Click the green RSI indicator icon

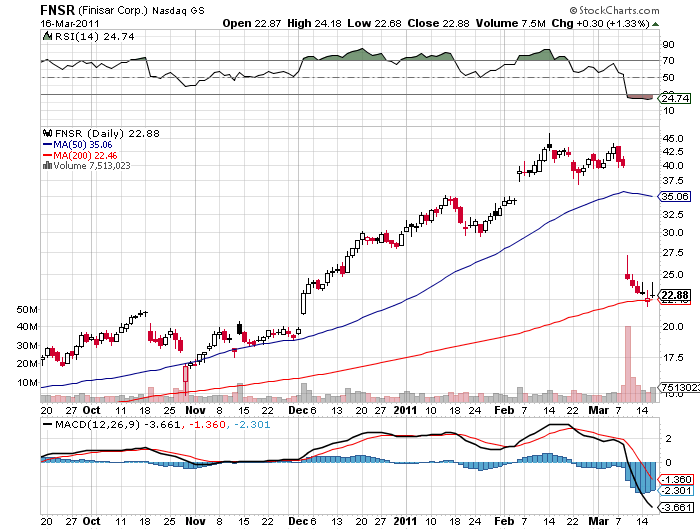(47, 36)
